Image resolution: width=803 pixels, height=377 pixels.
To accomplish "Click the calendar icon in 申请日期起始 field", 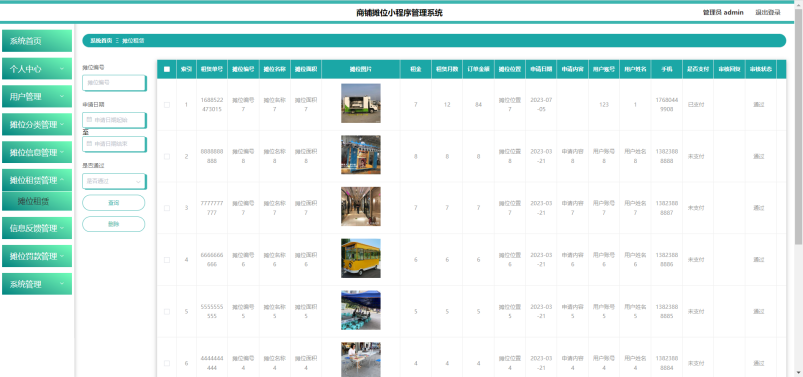I will point(90,120).
